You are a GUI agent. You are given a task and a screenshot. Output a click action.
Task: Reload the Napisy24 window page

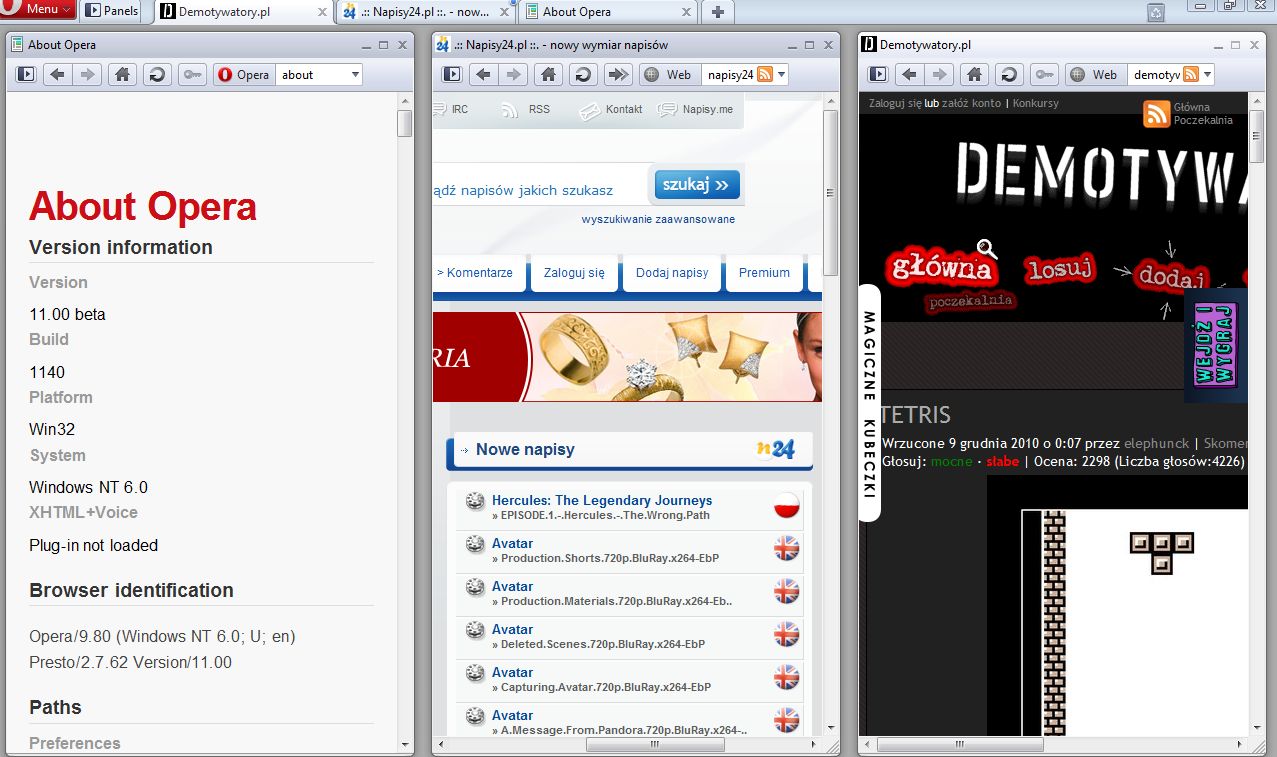click(582, 74)
